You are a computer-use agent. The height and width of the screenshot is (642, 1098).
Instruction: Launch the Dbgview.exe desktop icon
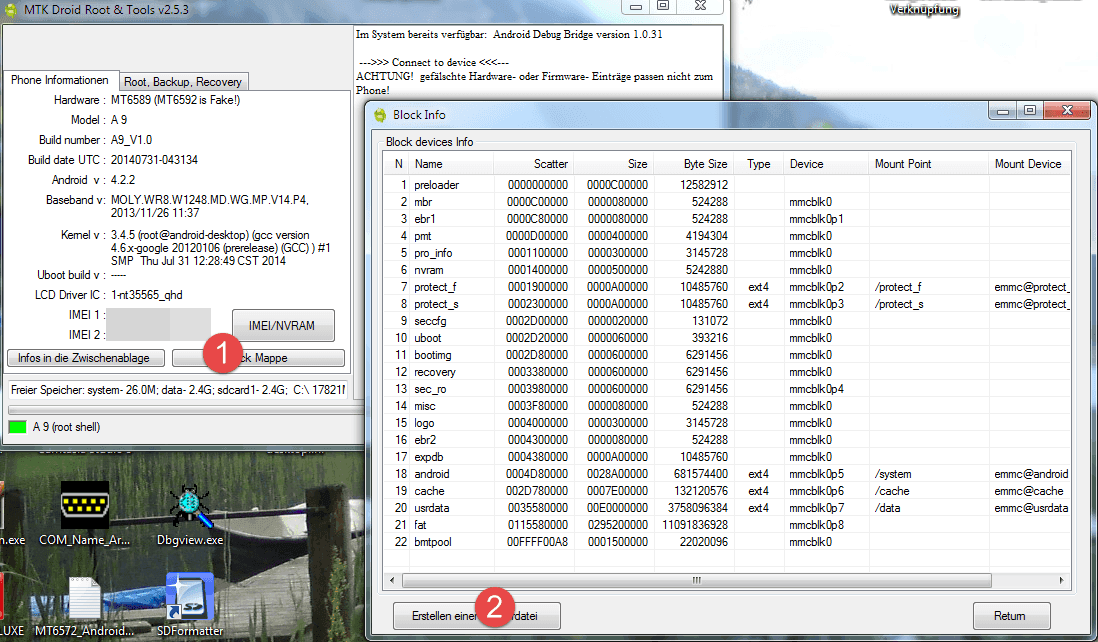pos(189,509)
